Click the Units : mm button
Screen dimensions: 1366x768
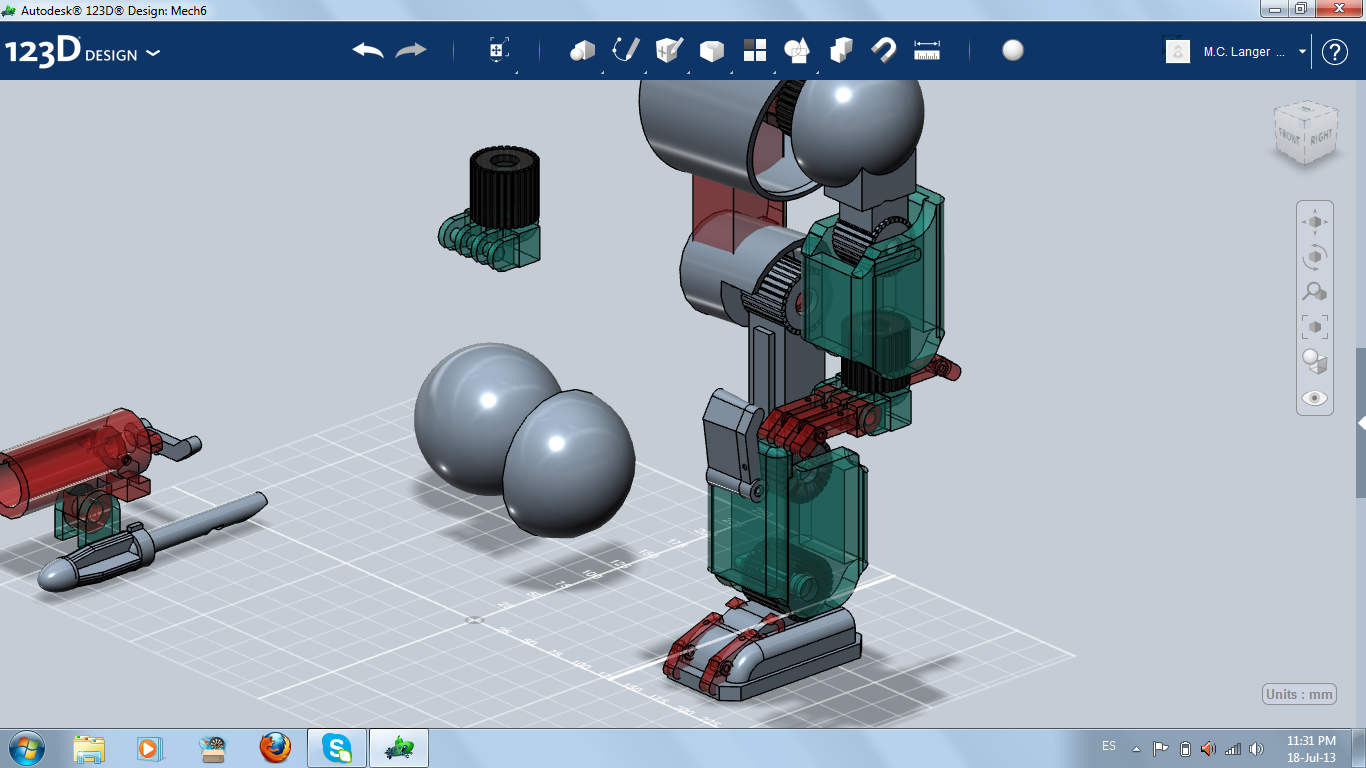pyautogui.click(x=1300, y=694)
